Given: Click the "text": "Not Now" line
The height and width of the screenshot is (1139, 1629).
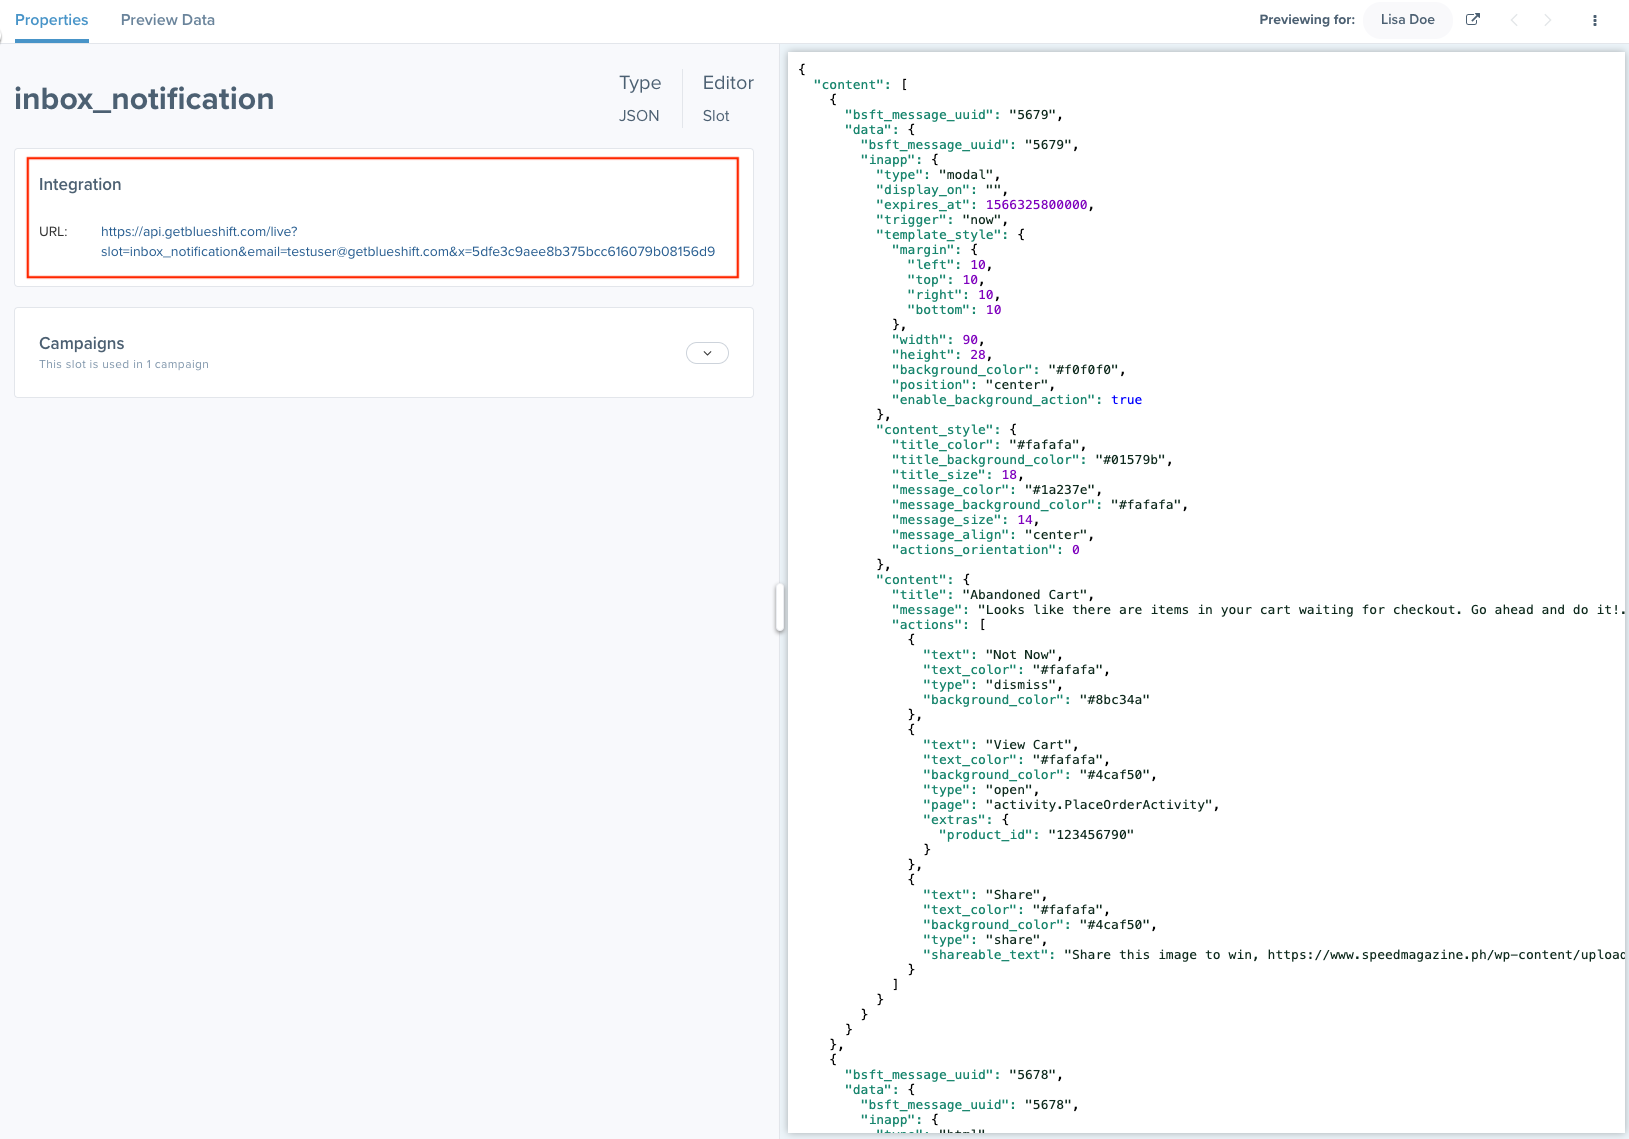Looking at the screenshot, I should tap(992, 655).
